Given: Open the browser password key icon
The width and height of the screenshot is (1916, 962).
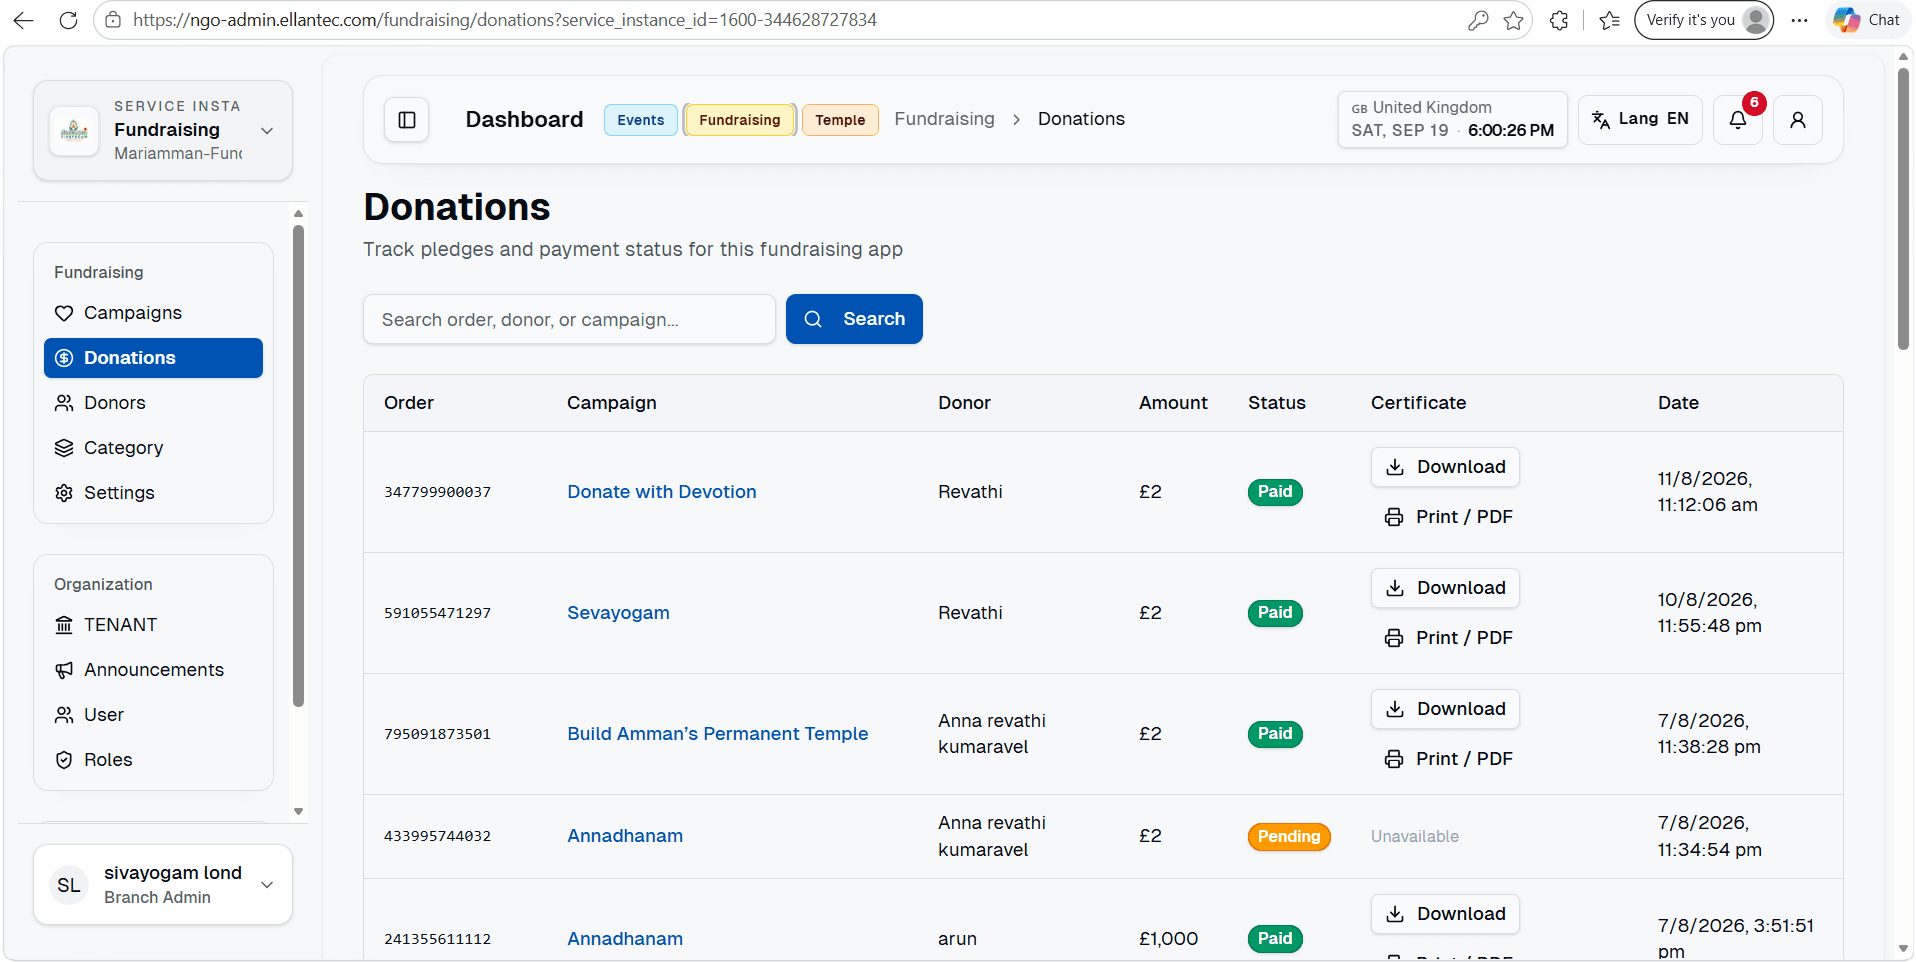Looking at the screenshot, I should (x=1478, y=20).
